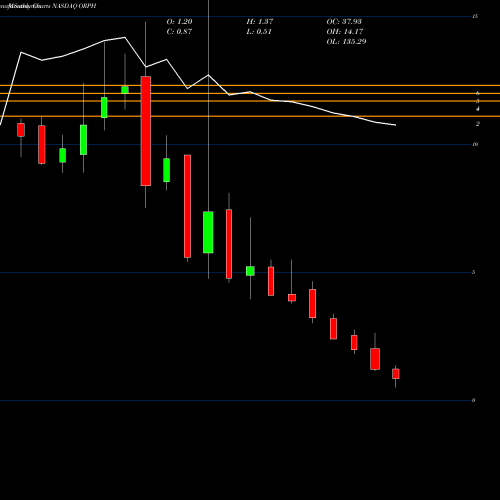This screenshot has height=500, width=500.
Task: Select the open value O: 1.20
Action: pyautogui.click(x=179, y=22)
